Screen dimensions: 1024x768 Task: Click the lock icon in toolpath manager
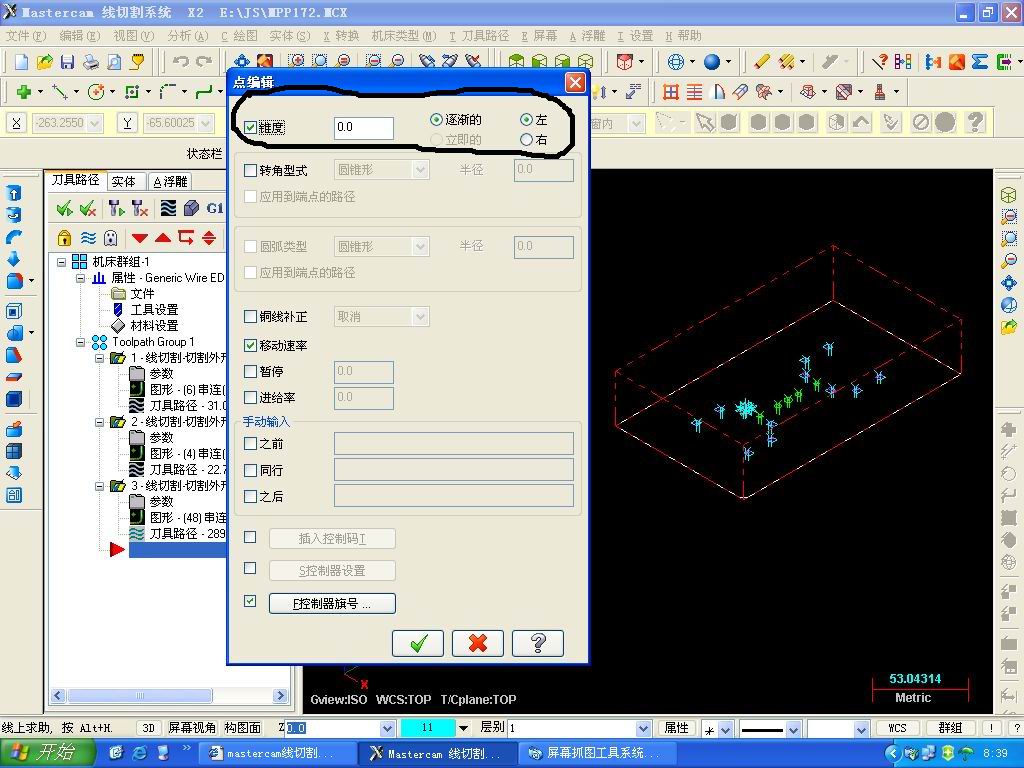[x=64, y=237]
